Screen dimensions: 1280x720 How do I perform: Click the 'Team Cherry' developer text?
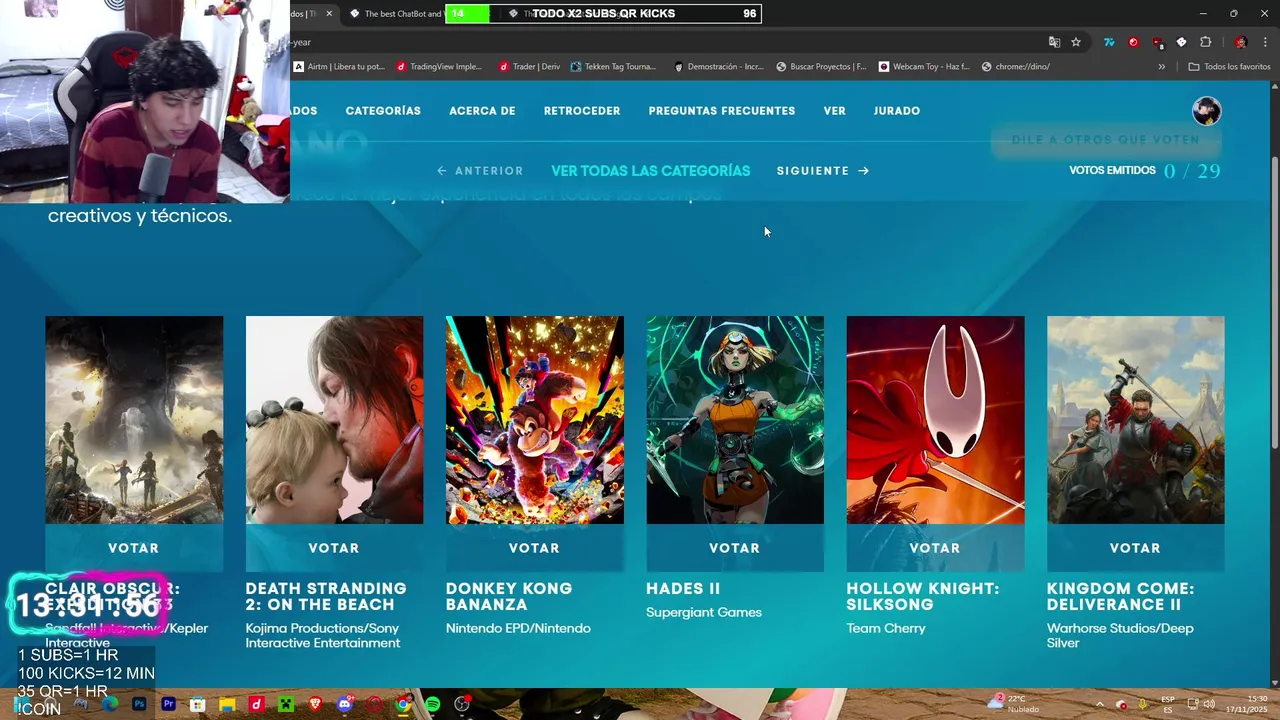tap(886, 629)
